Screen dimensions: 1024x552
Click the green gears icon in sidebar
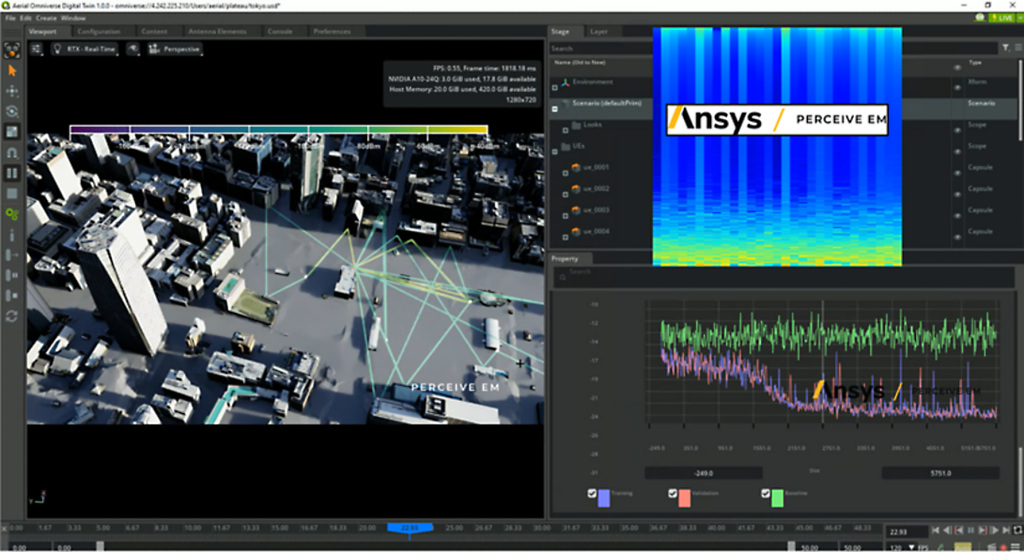coord(12,214)
